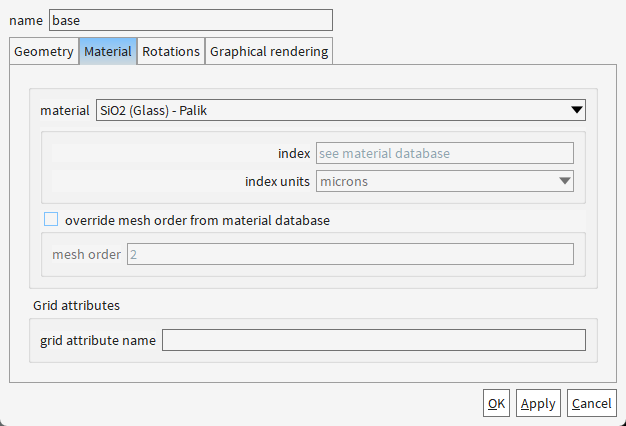
Task: Click the 'mesh order' label
Action: tap(87, 254)
